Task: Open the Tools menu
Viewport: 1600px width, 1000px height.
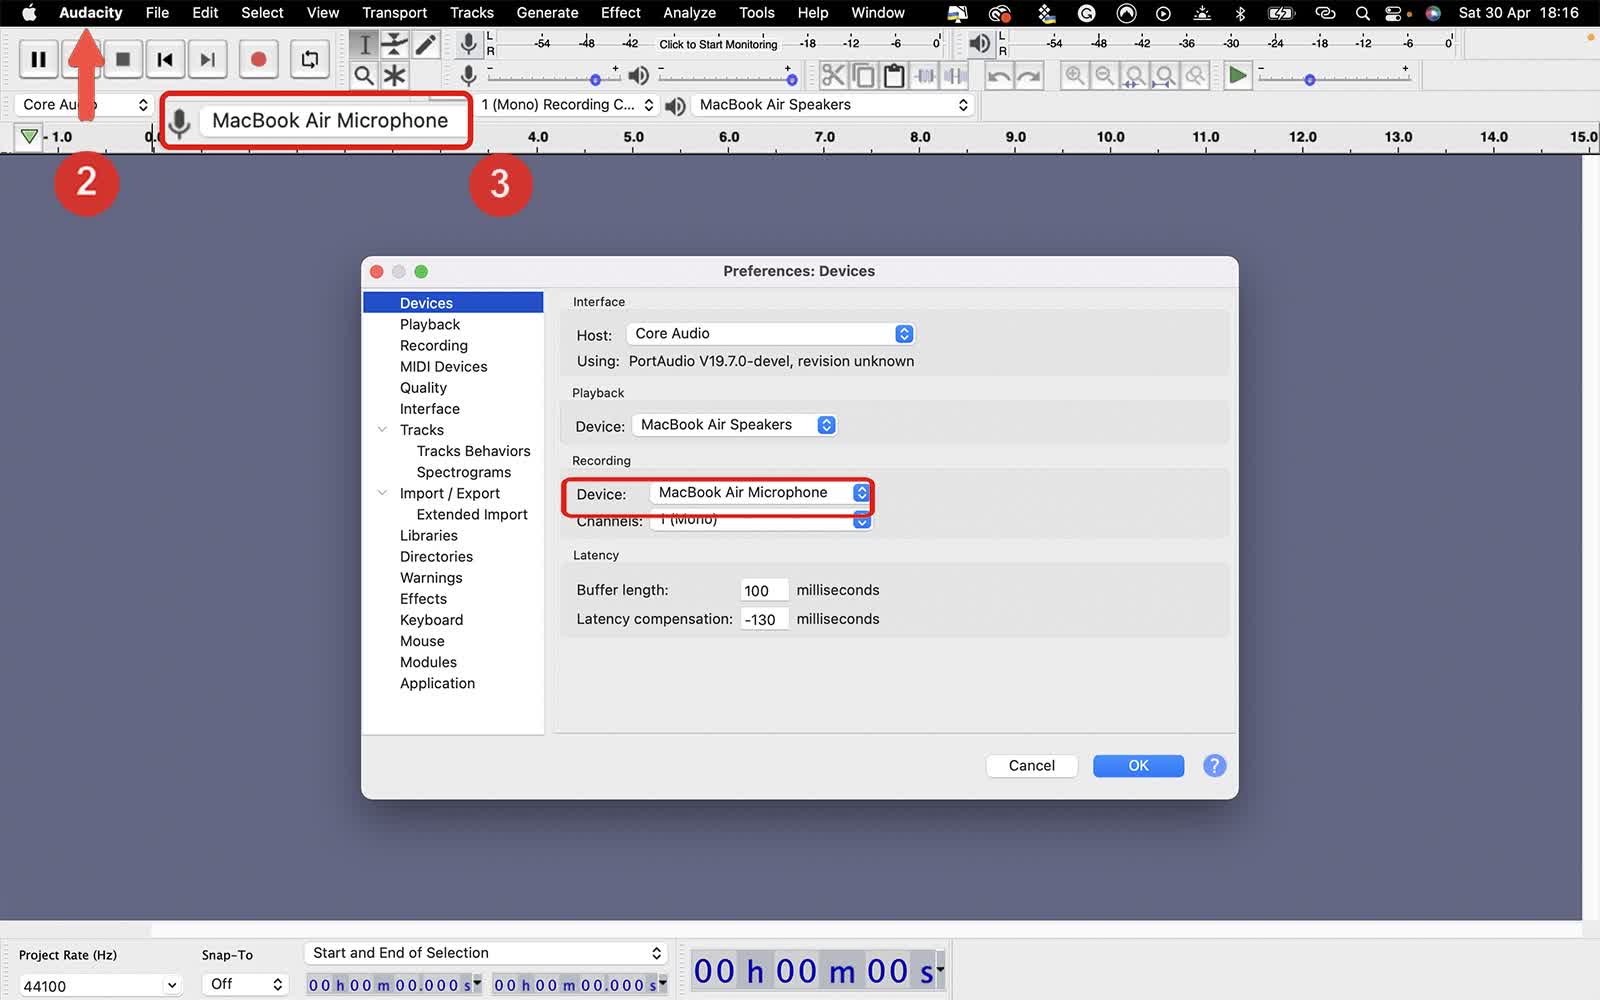Action: tap(757, 13)
